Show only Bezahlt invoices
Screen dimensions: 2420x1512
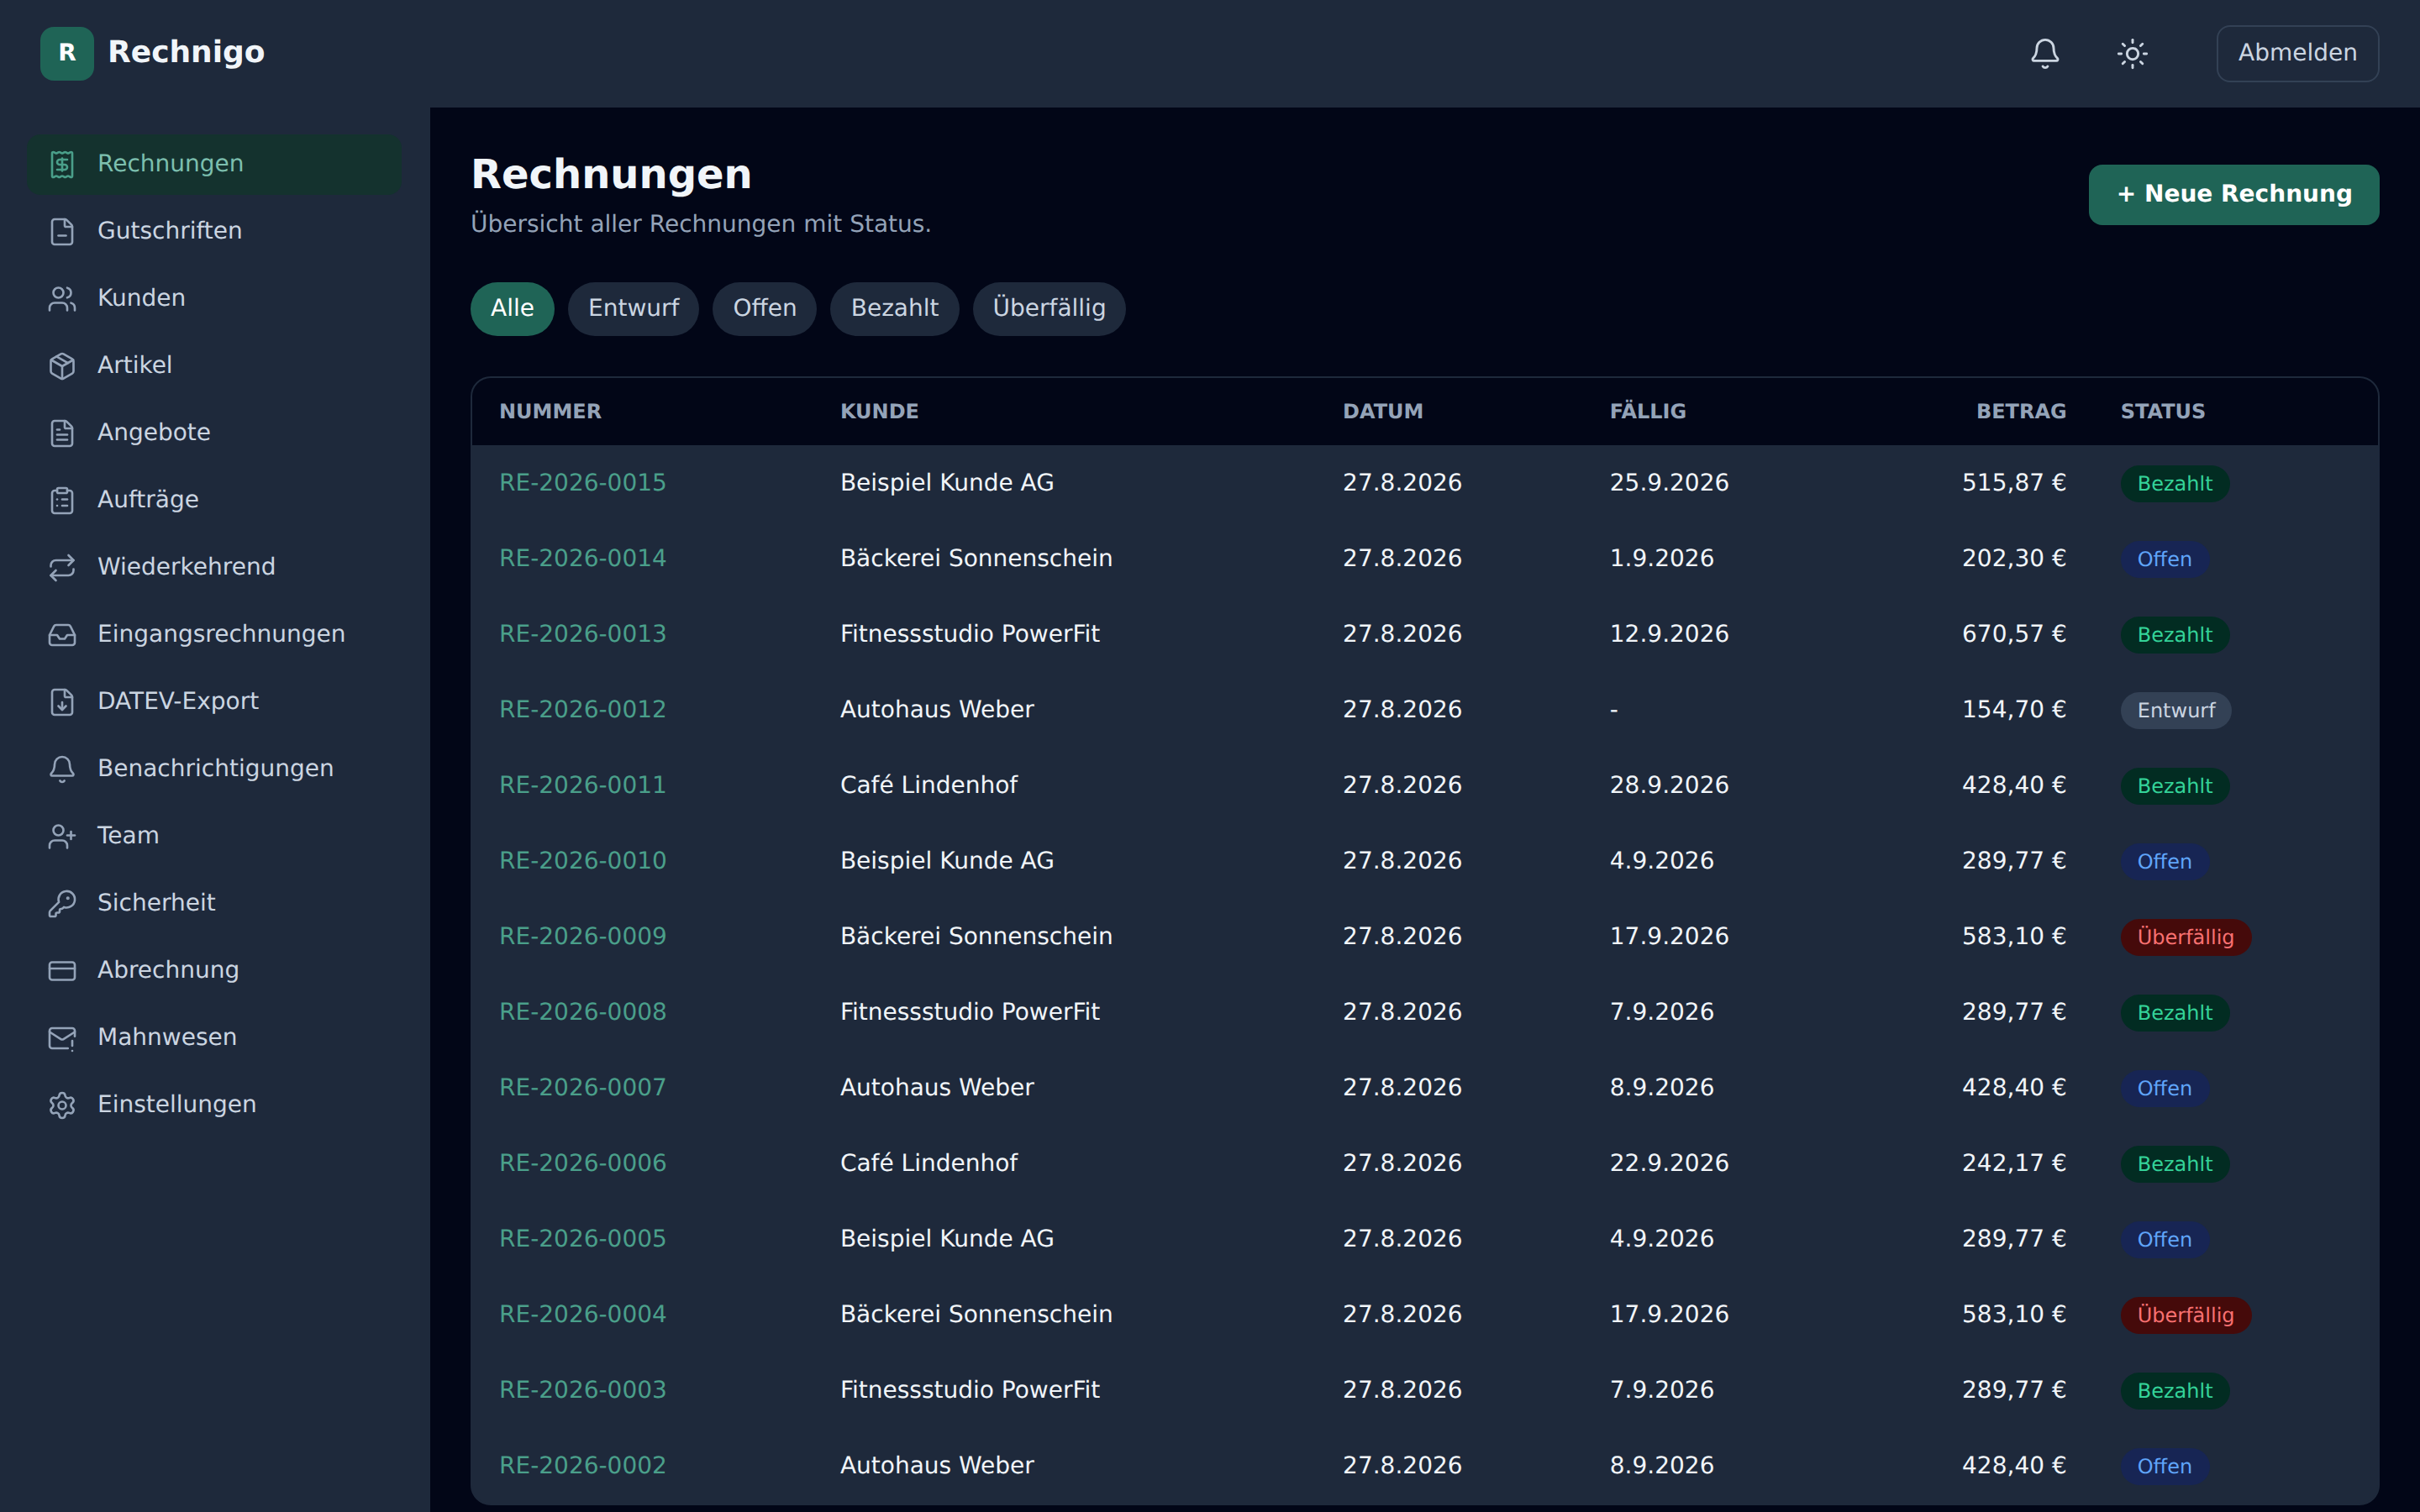[x=894, y=308]
